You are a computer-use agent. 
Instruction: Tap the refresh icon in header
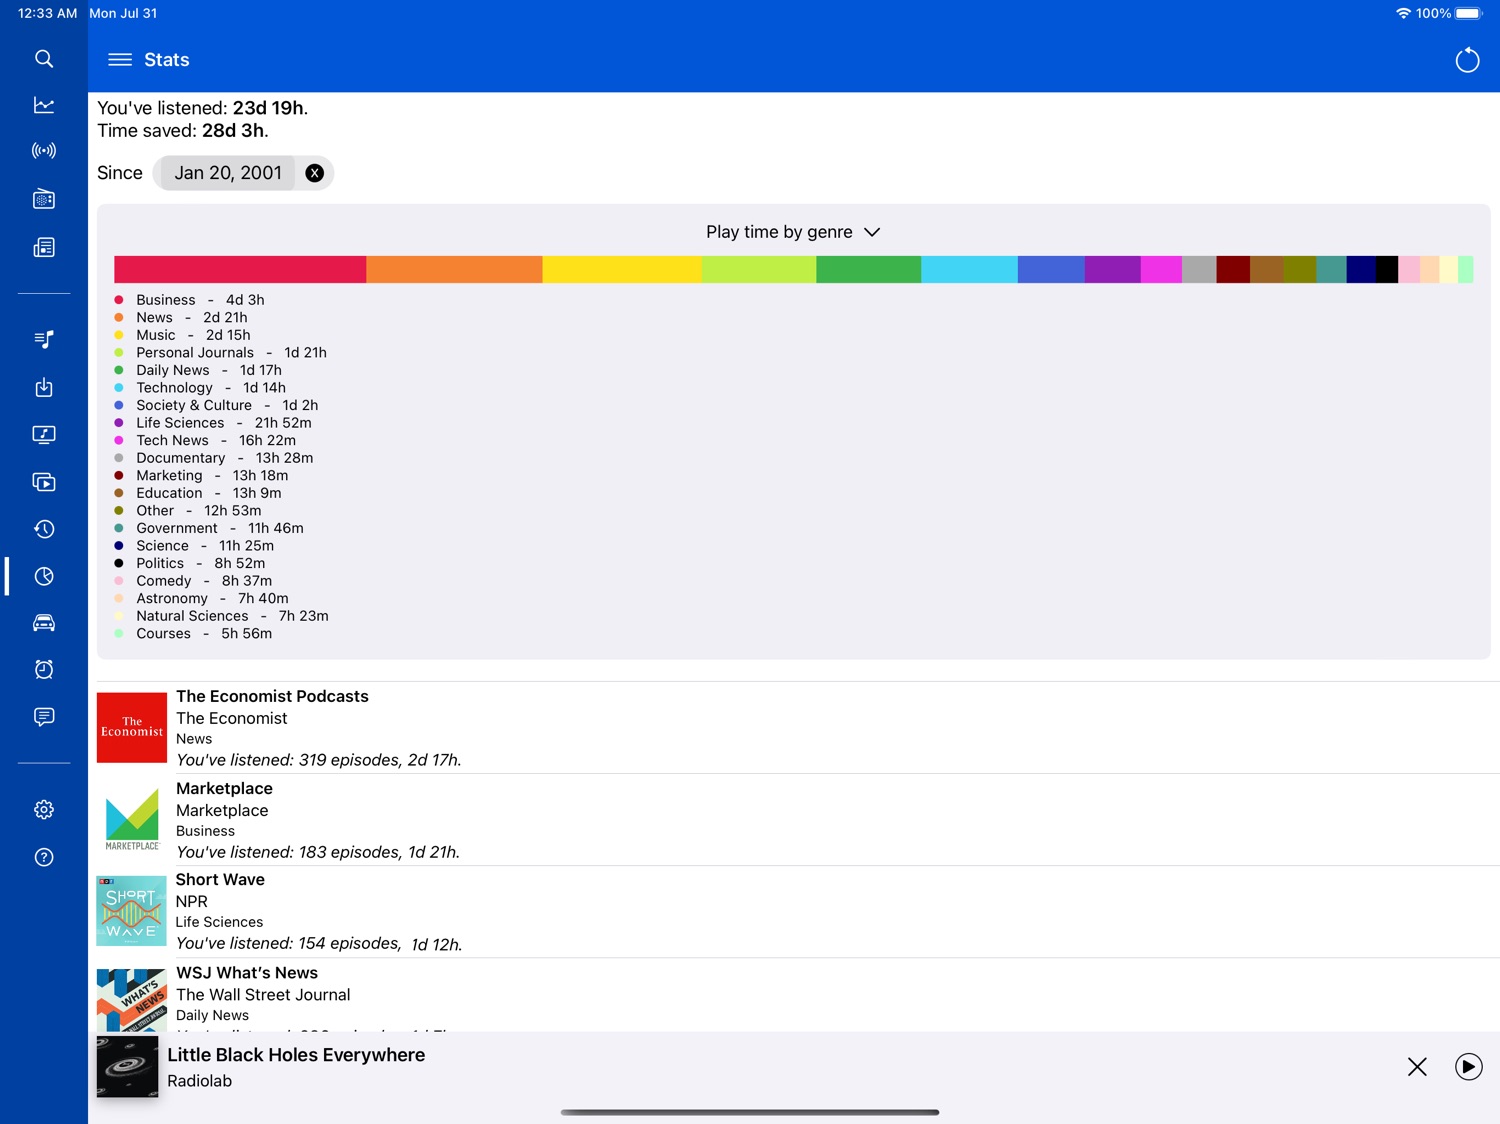pyautogui.click(x=1467, y=60)
